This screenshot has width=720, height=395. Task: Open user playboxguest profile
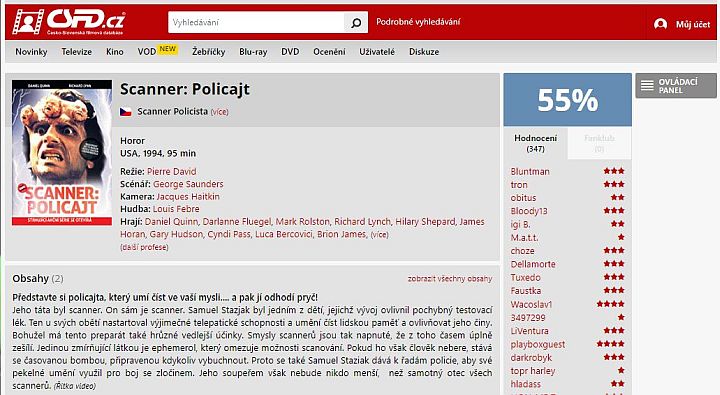tap(538, 344)
